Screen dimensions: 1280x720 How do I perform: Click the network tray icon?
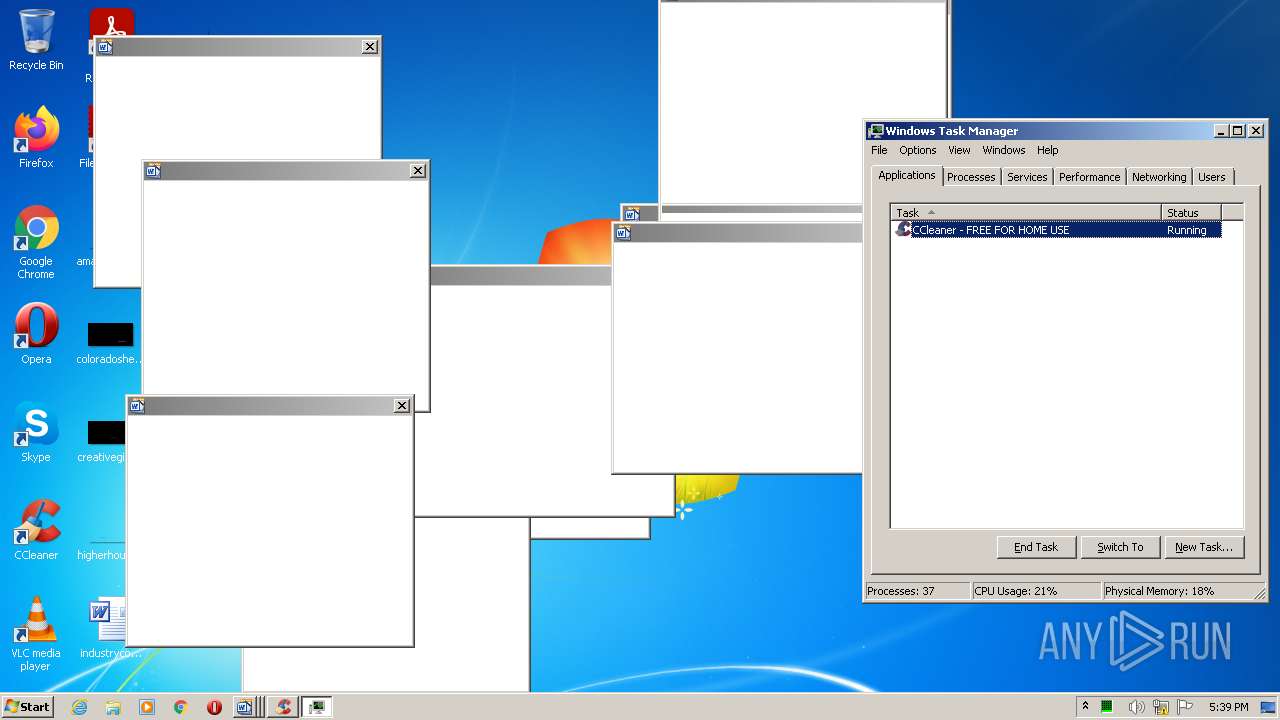pos(1161,707)
